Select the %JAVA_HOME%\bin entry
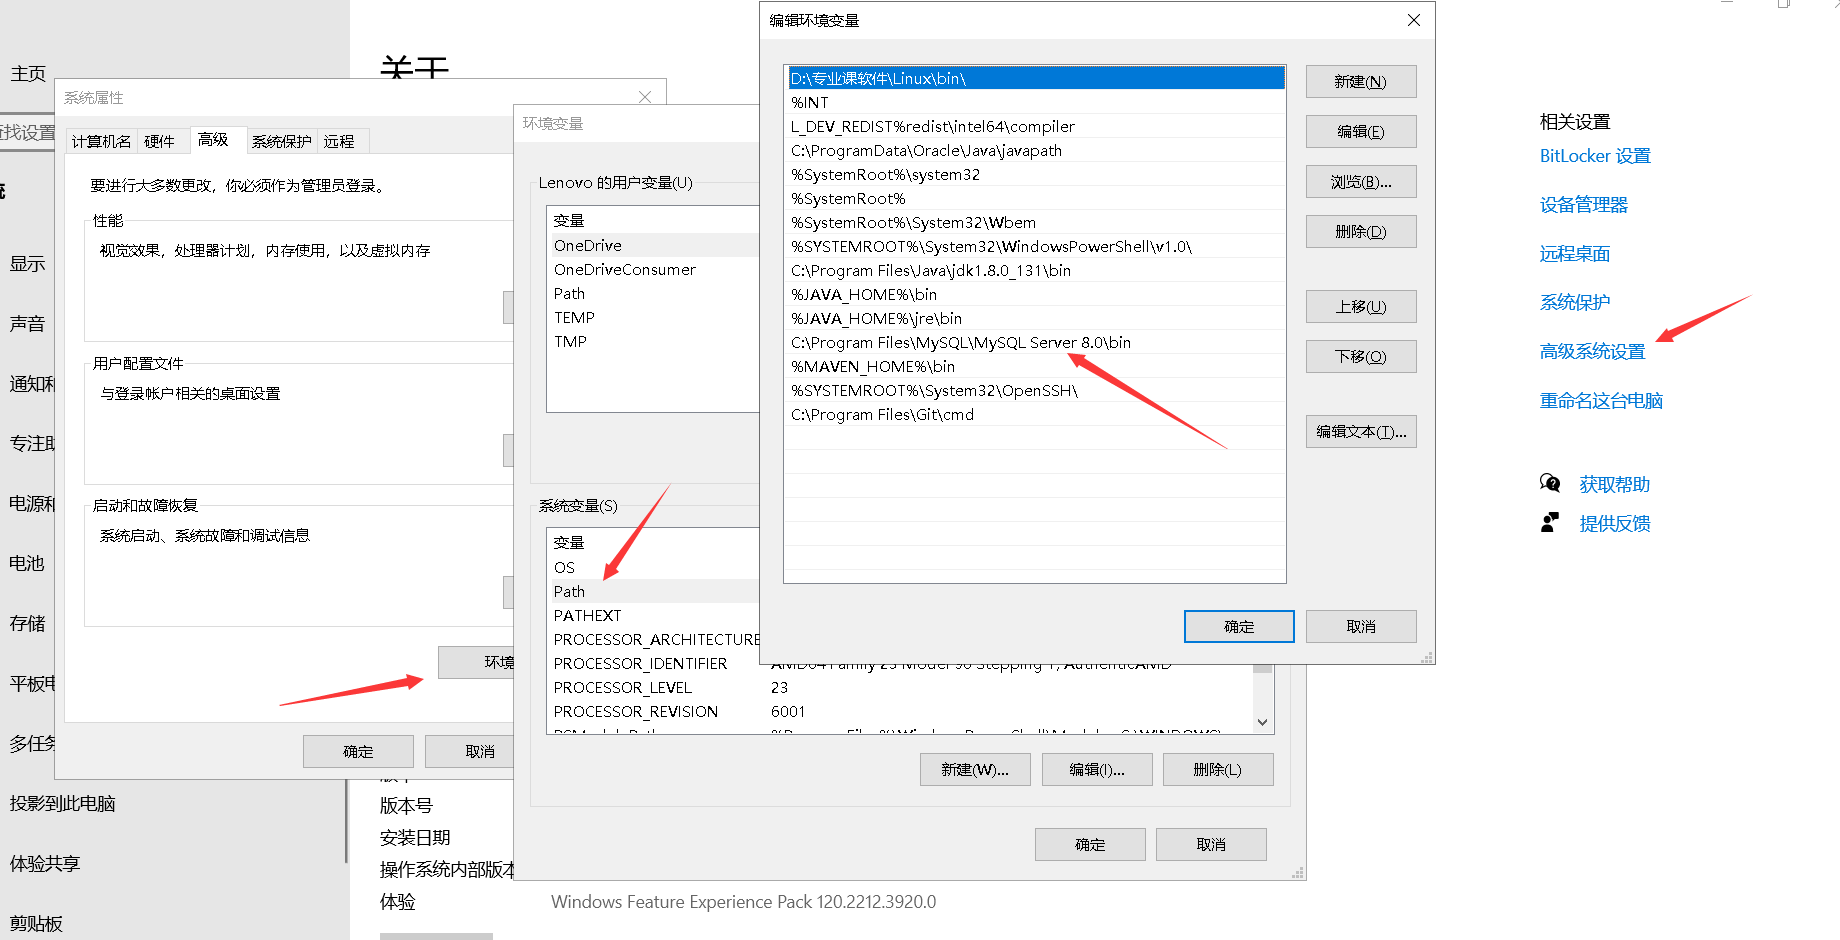Screen dimensions: 1840x940 point(1035,294)
